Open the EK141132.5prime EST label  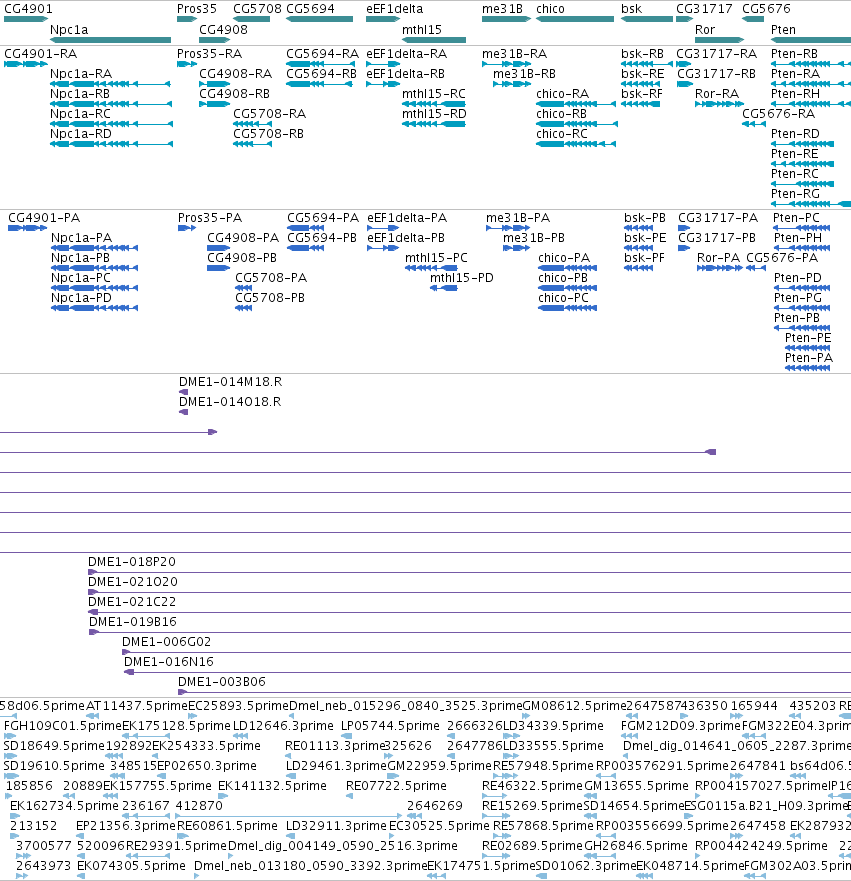click(x=272, y=787)
